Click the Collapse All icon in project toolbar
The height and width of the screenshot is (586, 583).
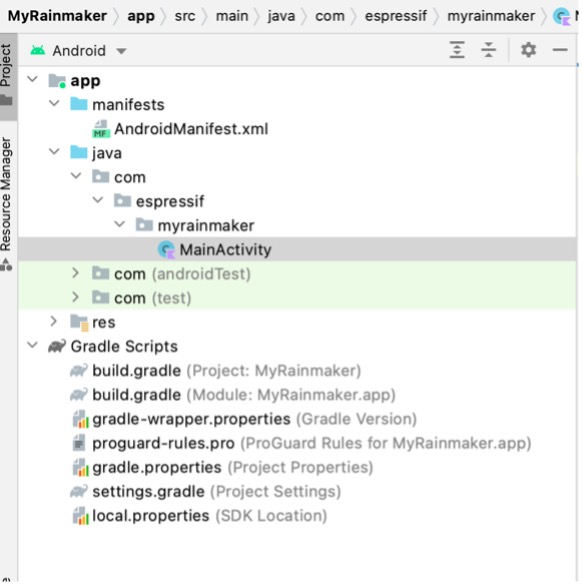click(488, 50)
